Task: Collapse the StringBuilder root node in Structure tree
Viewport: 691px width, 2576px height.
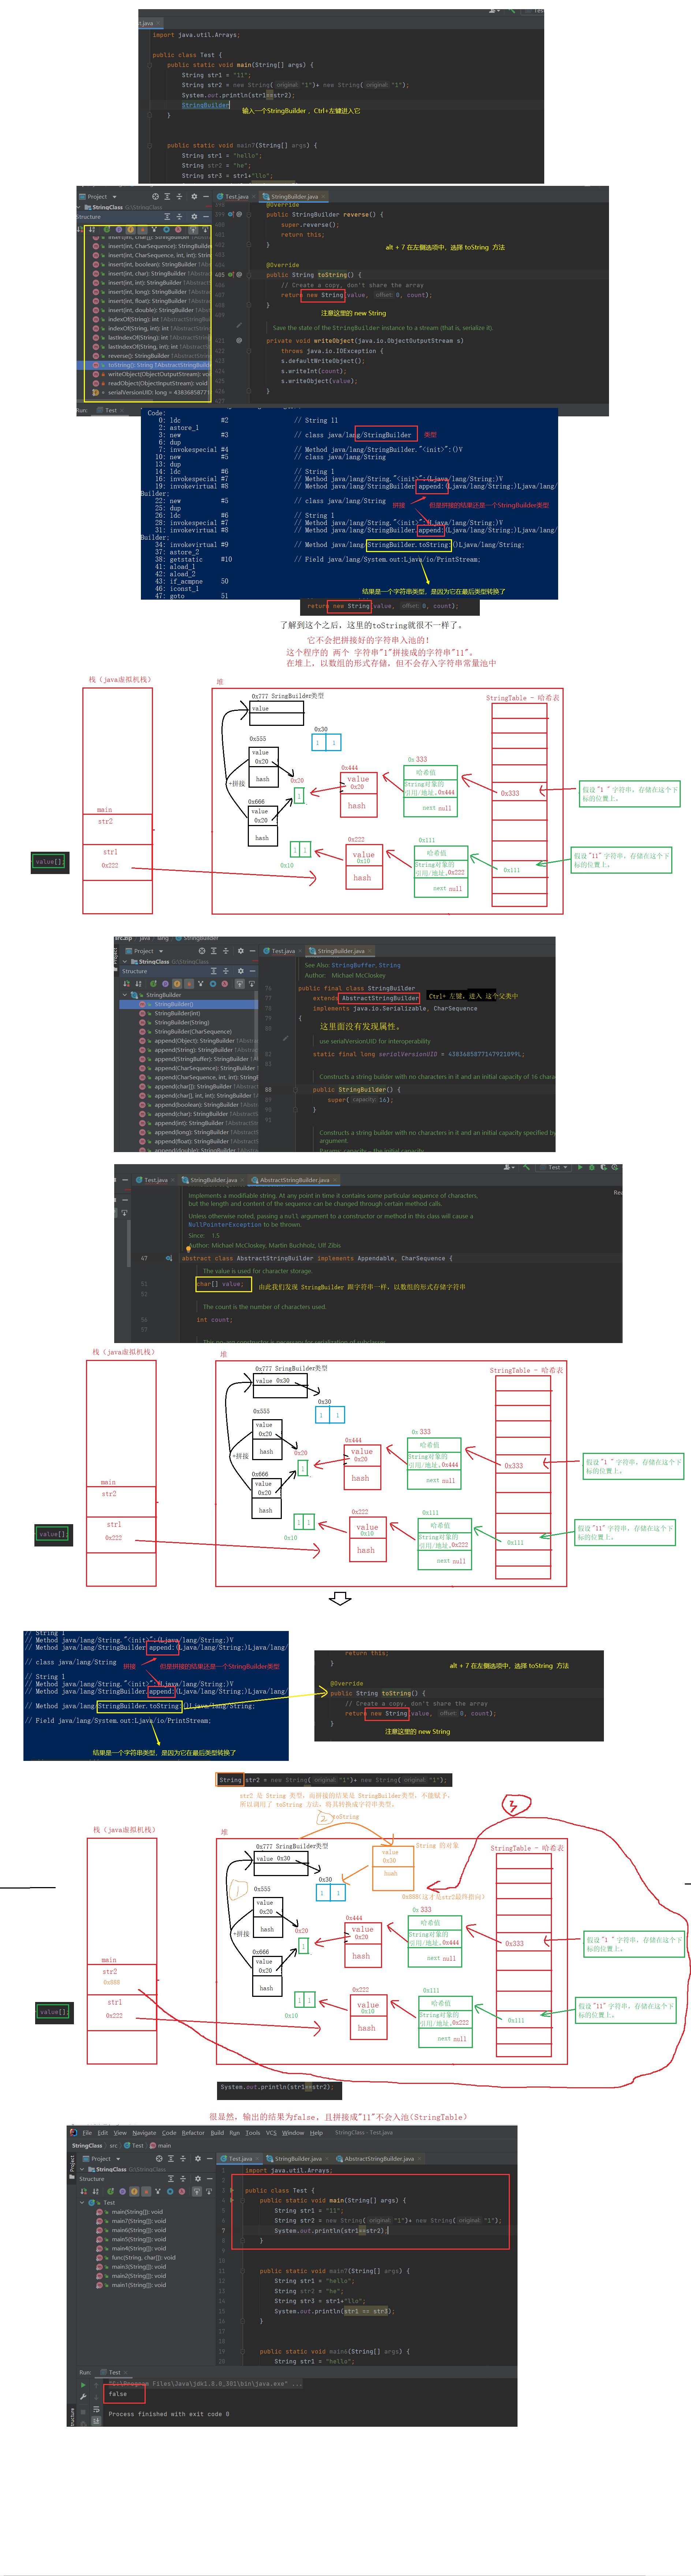Action: tap(125, 995)
